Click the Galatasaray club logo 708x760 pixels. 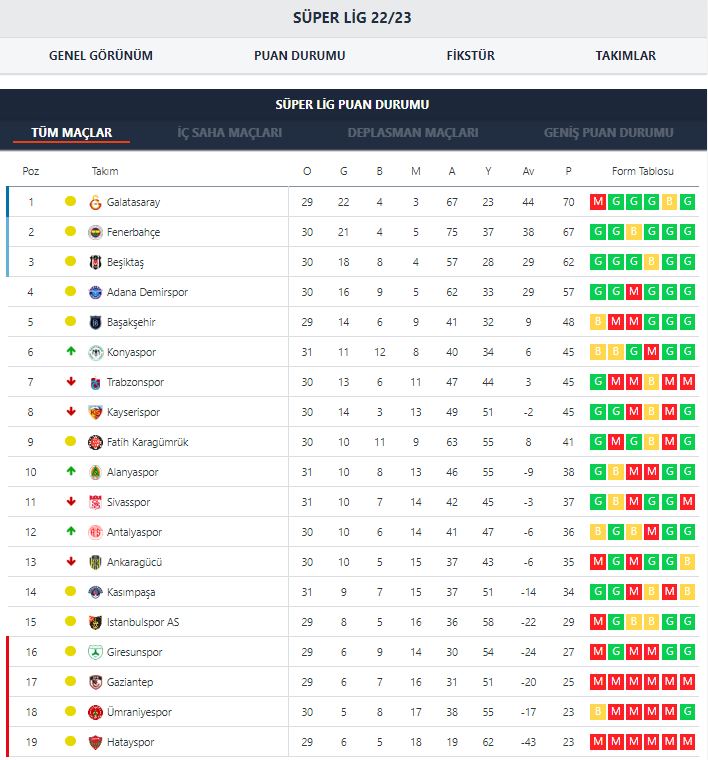pos(96,202)
